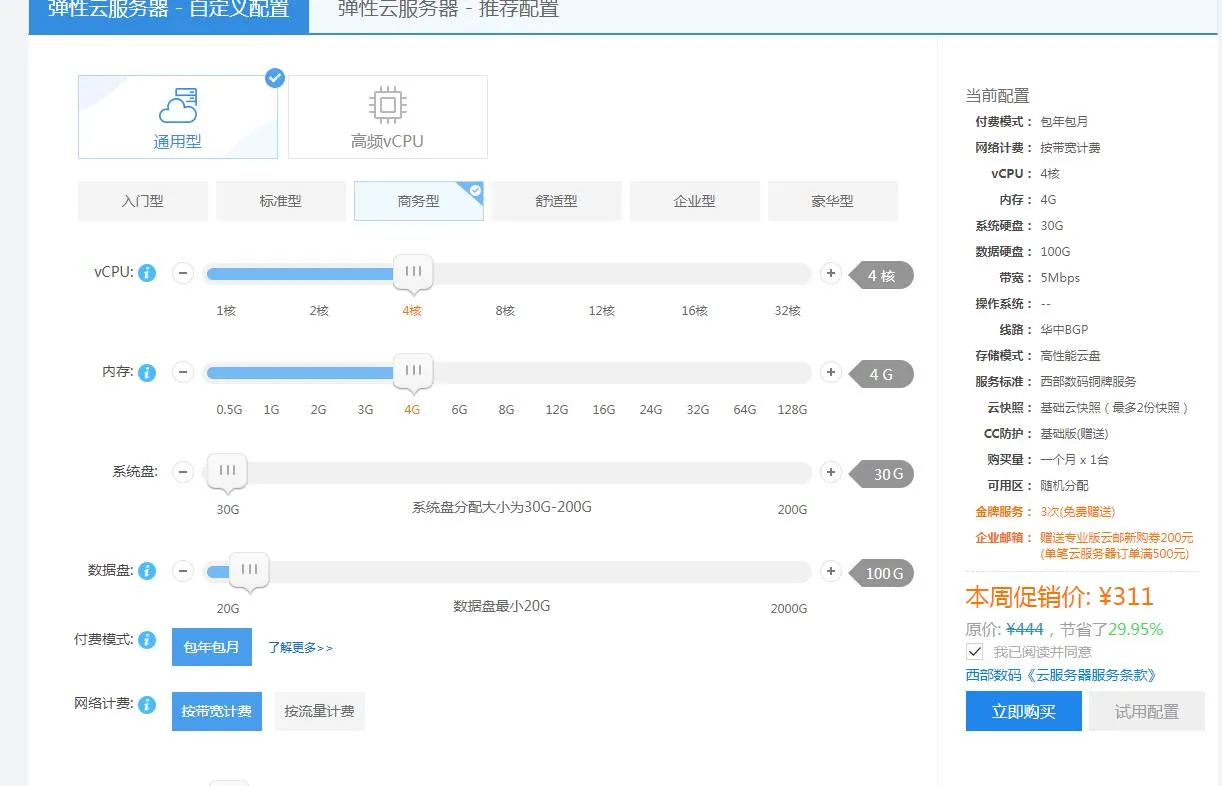Click the 4 核 vCPU value box
Image resolution: width=1222 pixels, height=786 pixels.
pos(882,275)
